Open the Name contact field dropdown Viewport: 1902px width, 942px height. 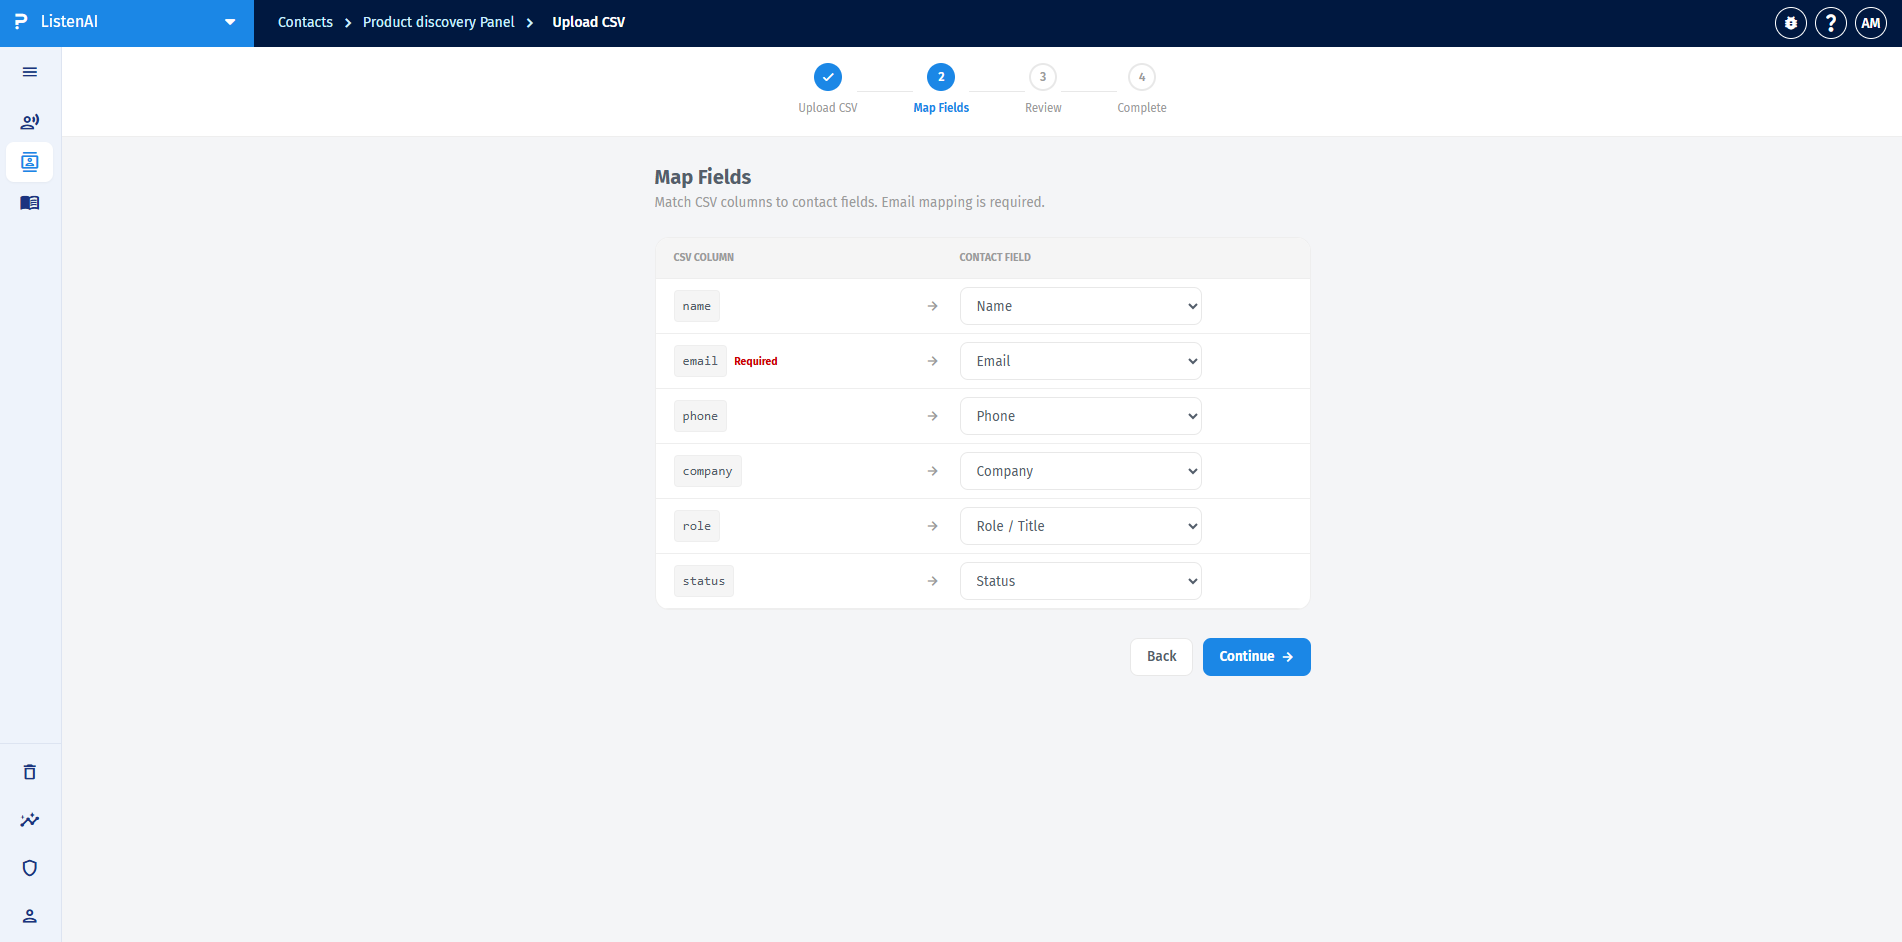[x=1081, y=306]
